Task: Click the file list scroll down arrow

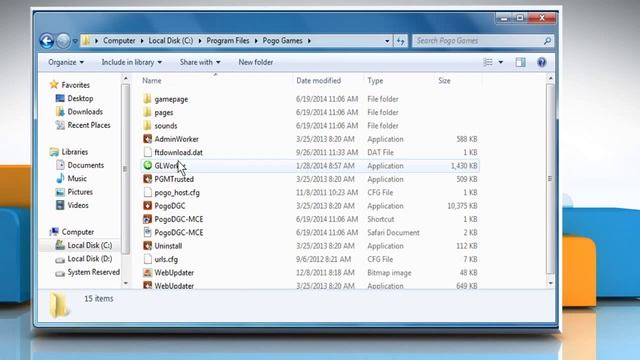Action: pos(550,282)
